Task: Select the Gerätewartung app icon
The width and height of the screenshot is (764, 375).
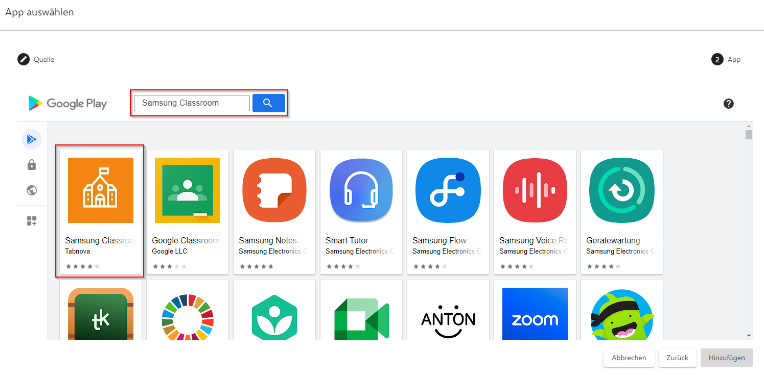Action: coord(621,190)
